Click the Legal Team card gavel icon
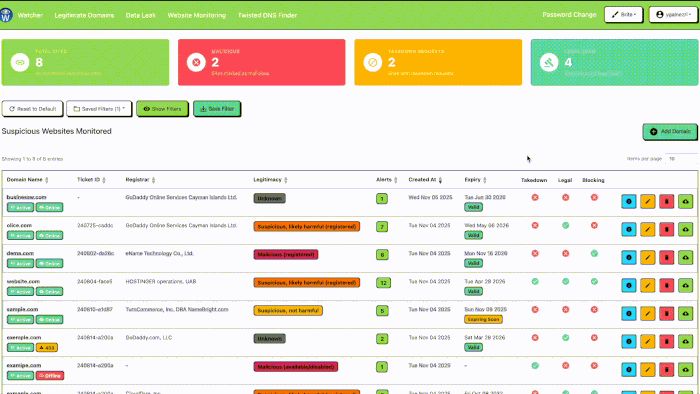 click(549, 62)
